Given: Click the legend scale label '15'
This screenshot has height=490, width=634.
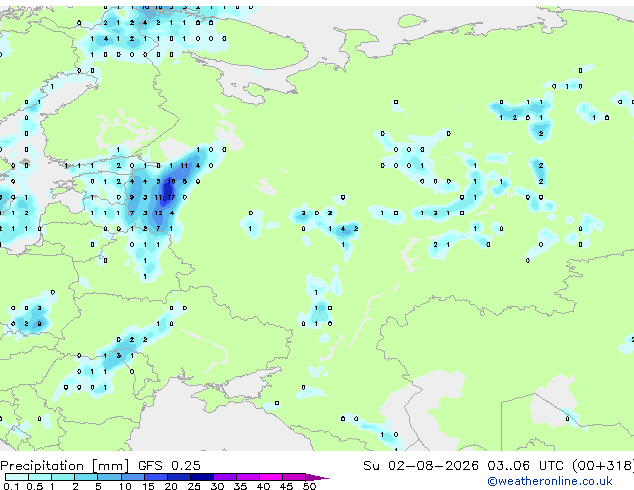Looking at the screenshot, I should [148, 486].
